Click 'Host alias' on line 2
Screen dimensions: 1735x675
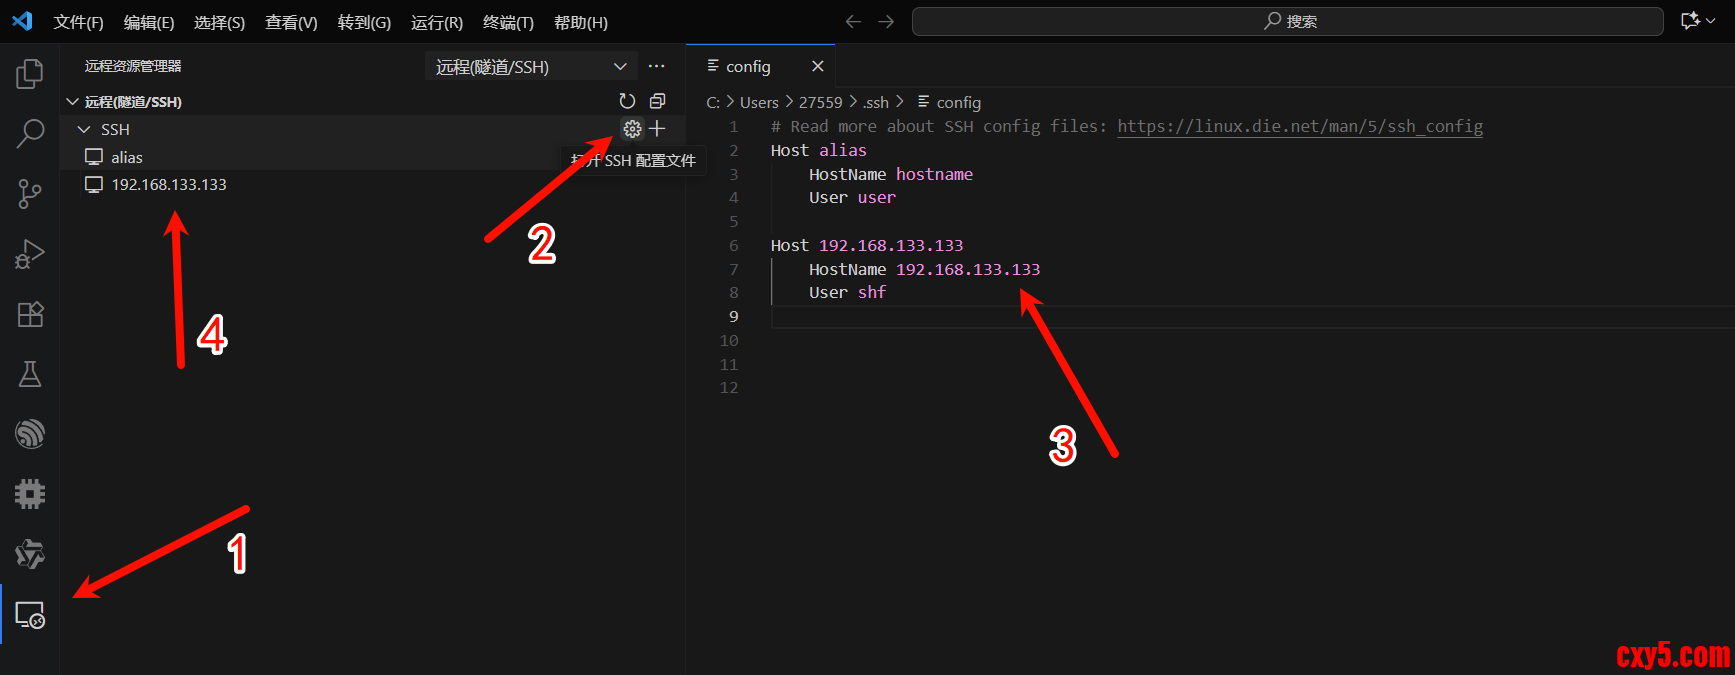click(x=819, y=150)
